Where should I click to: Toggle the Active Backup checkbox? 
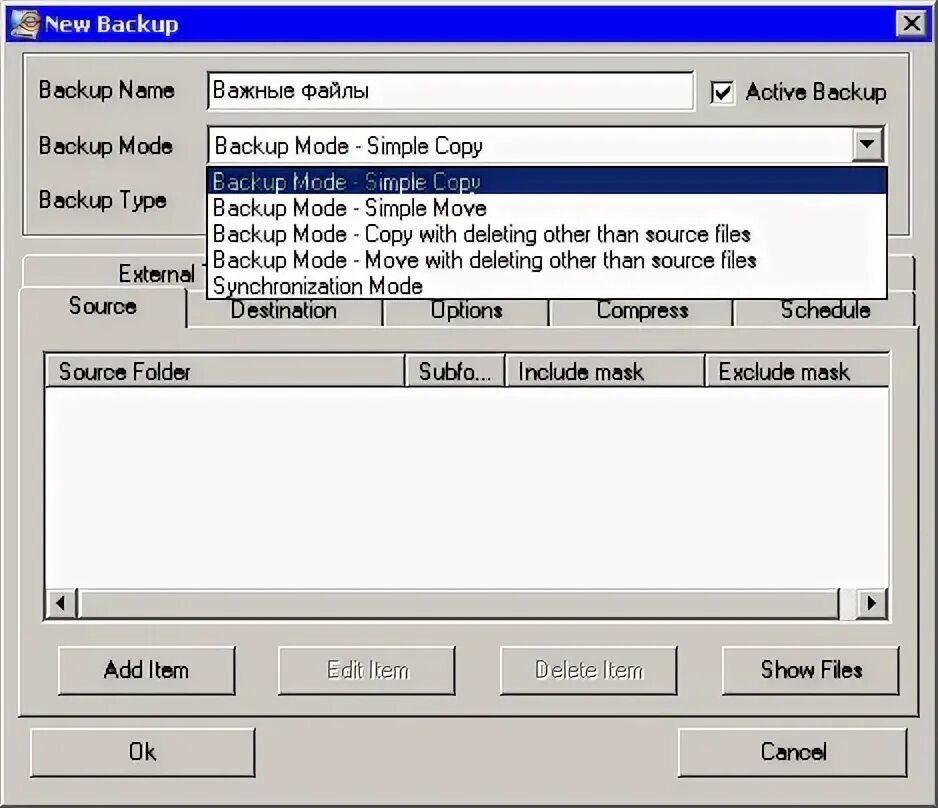722,93
